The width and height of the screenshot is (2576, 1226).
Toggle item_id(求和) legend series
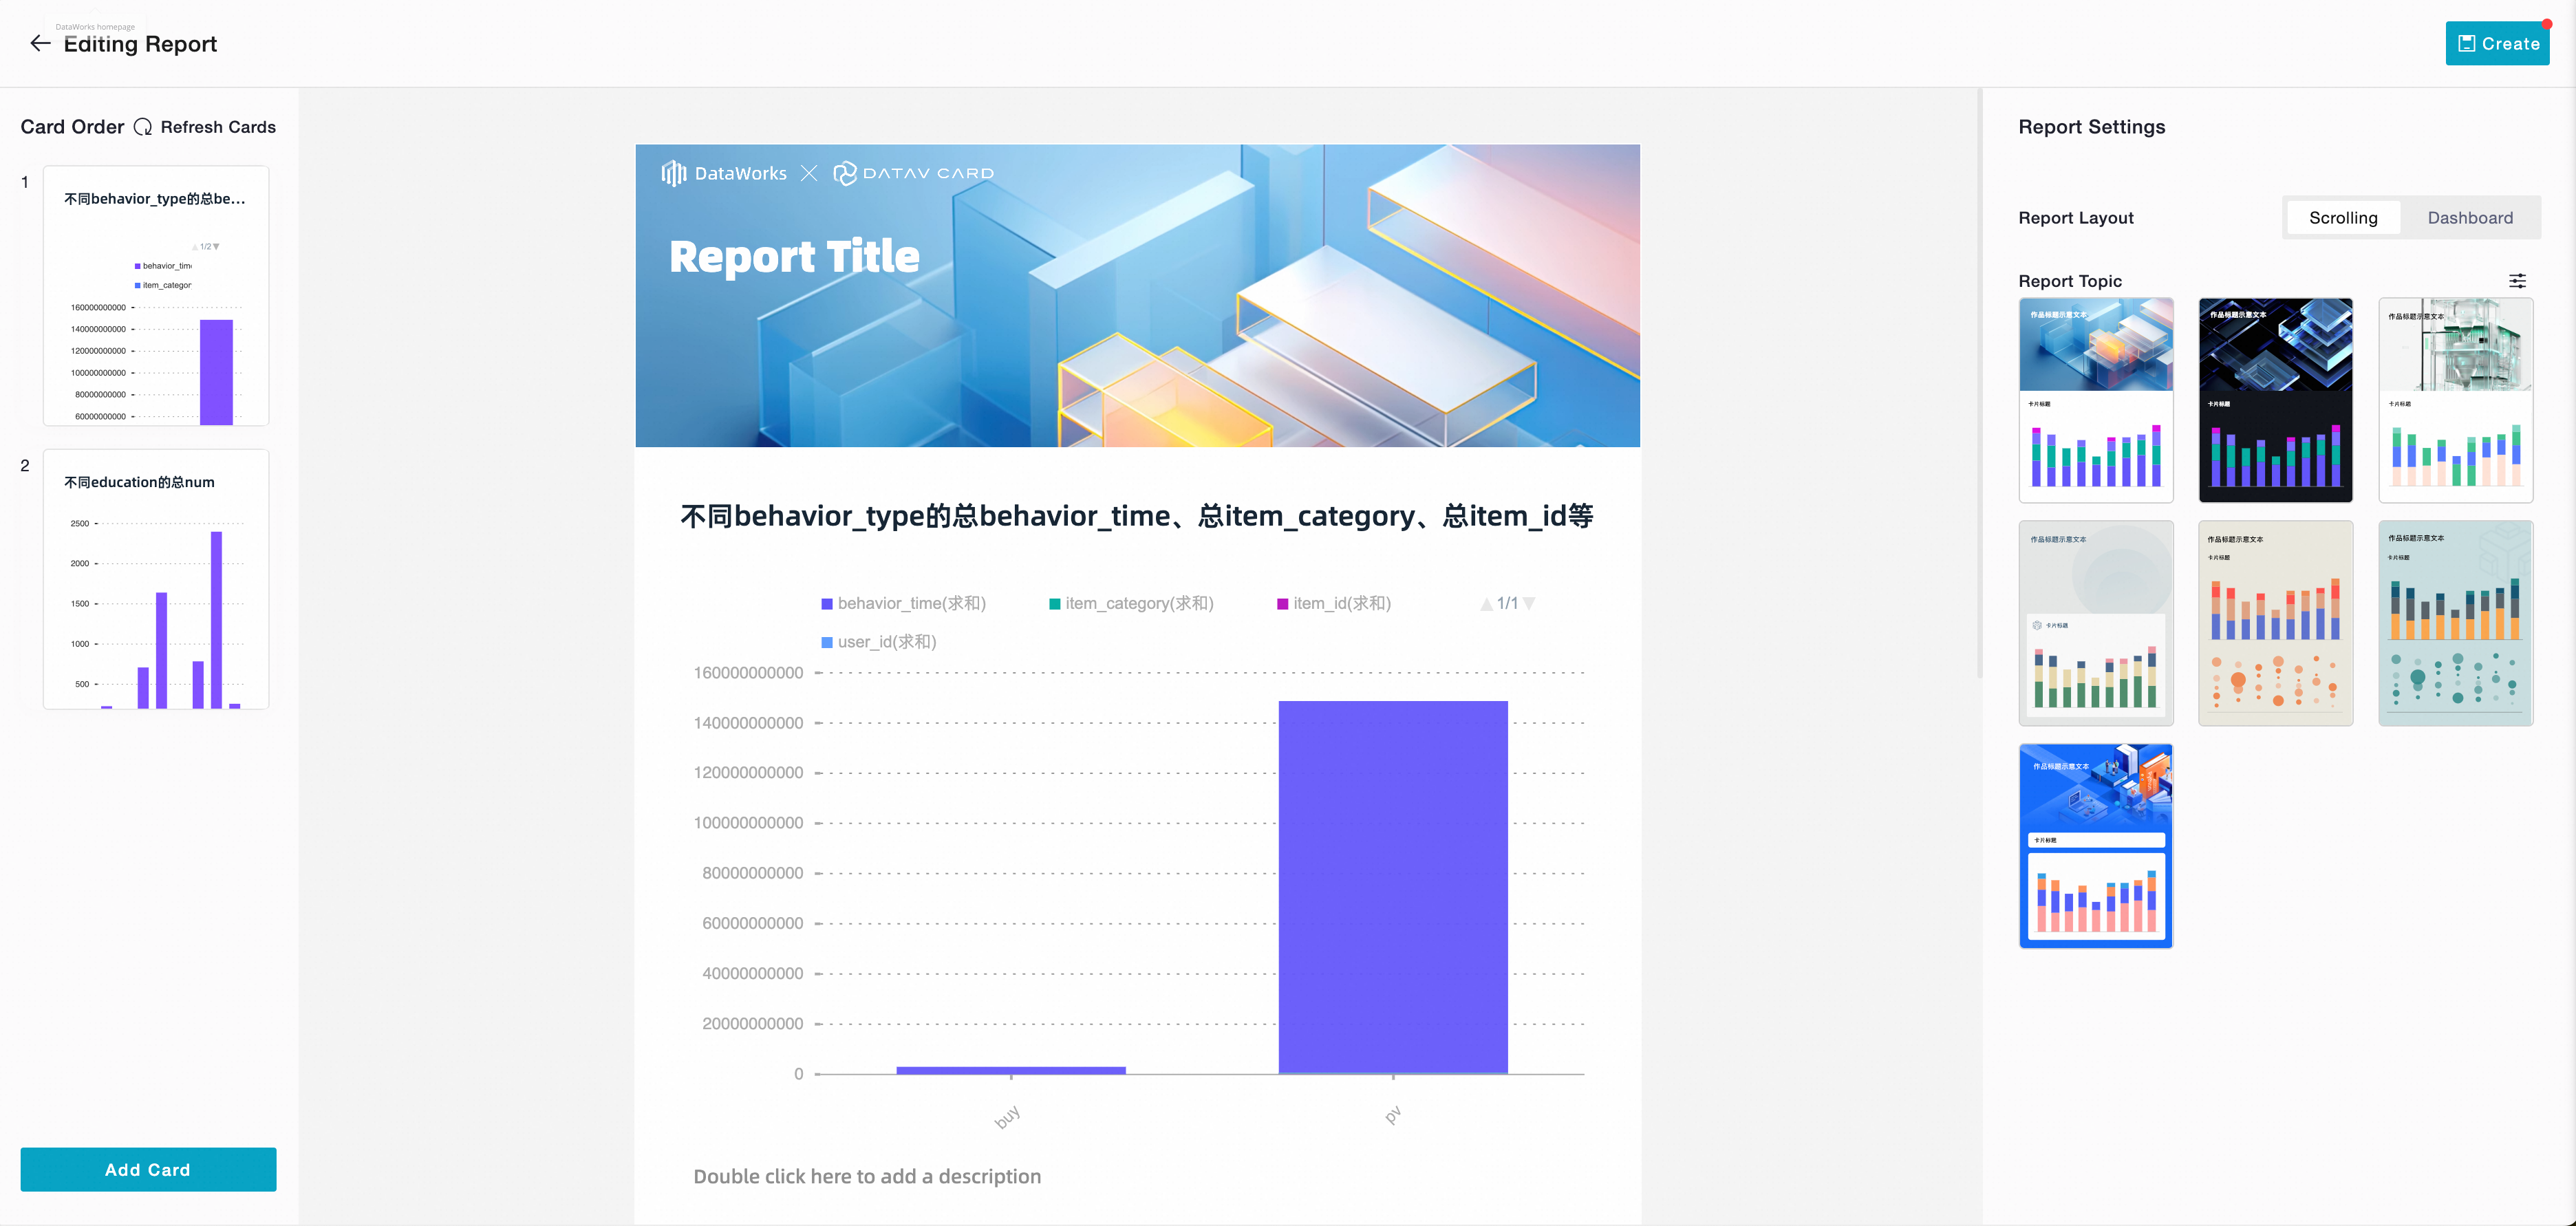1334,603
